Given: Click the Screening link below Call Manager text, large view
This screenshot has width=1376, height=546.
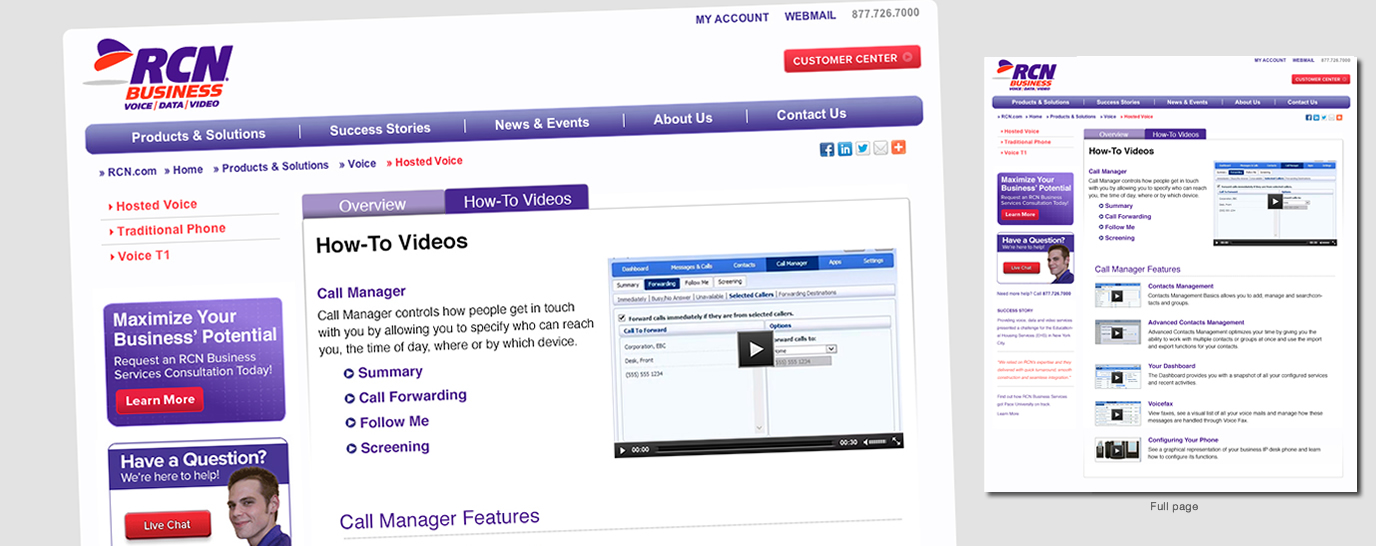Looking at the screenshot, I should [x=395, y=447].
